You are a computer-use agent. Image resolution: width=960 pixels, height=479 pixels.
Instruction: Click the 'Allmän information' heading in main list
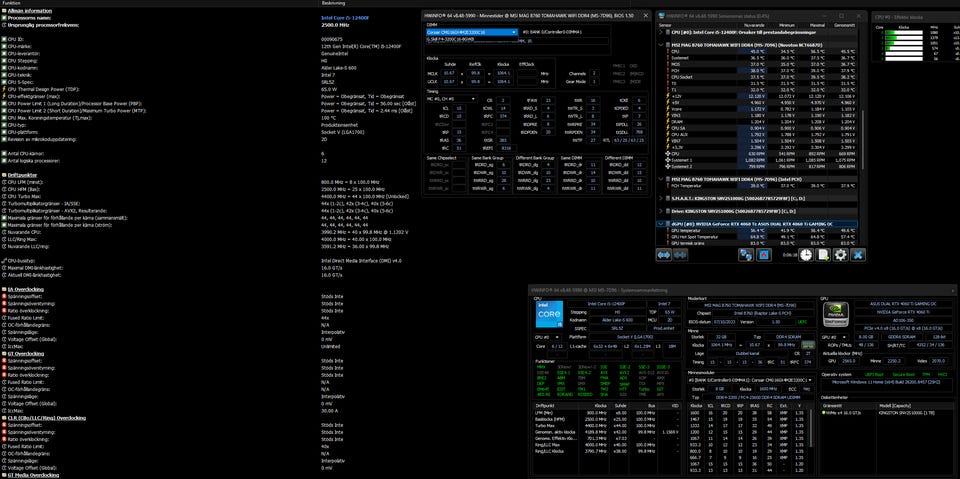[x=29, y=11]
